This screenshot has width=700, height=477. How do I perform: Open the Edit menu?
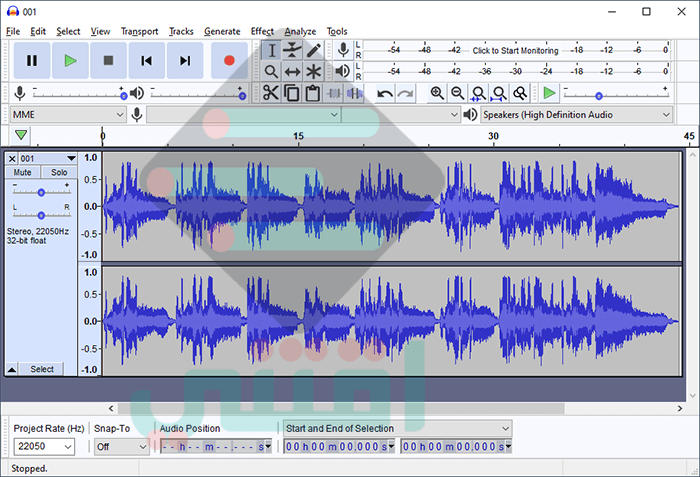coord(38,31)
